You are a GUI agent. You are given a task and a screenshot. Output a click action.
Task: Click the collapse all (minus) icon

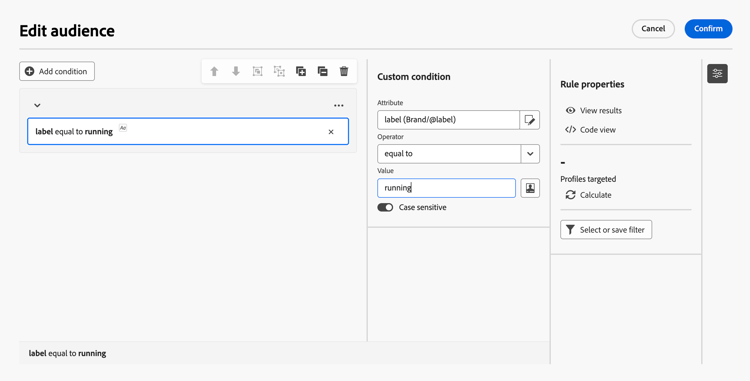click(322, 71)
